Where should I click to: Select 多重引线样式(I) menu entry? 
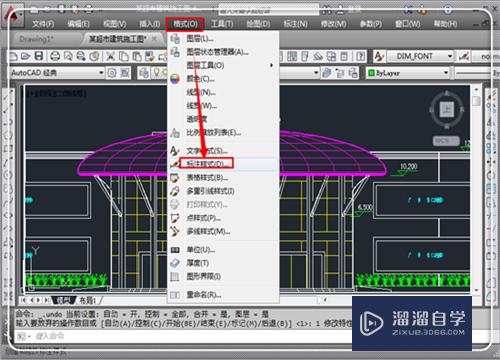click(x=223, y=191)
